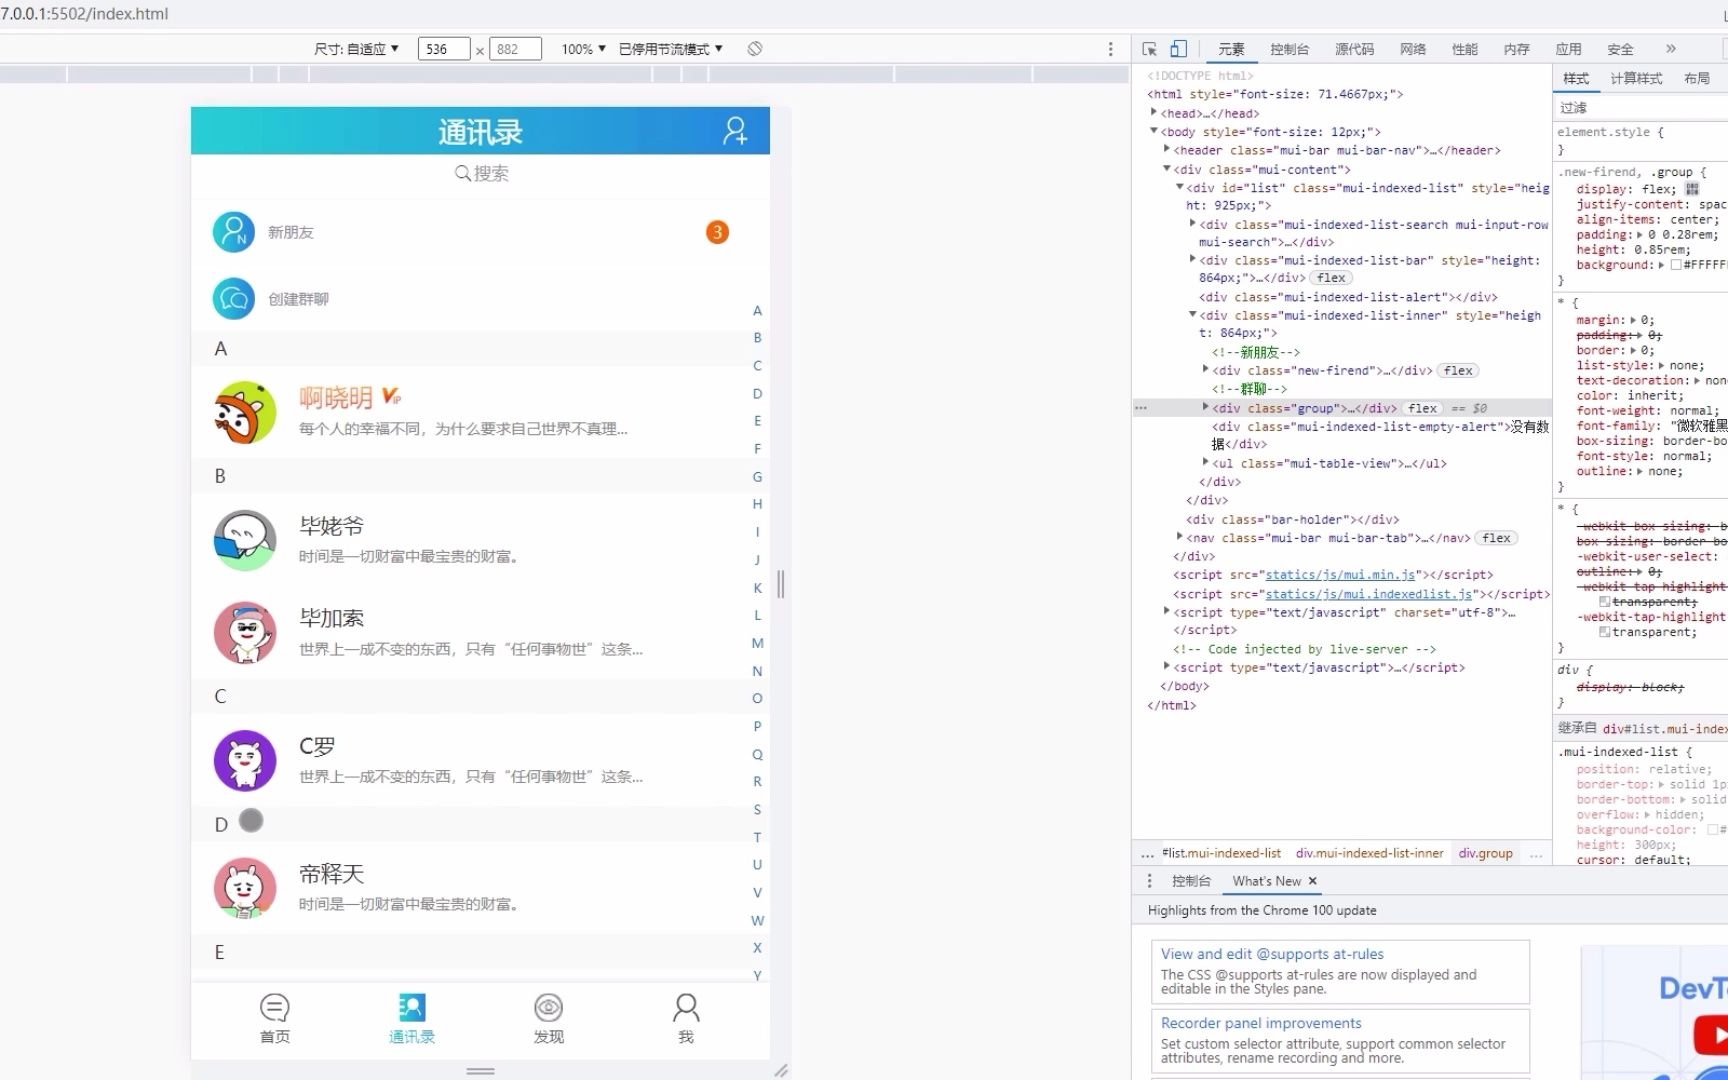Screen dimensions: 1728x1080
Task: Open the statics/js/mui.min.js link
Action: coord(1340,575)
